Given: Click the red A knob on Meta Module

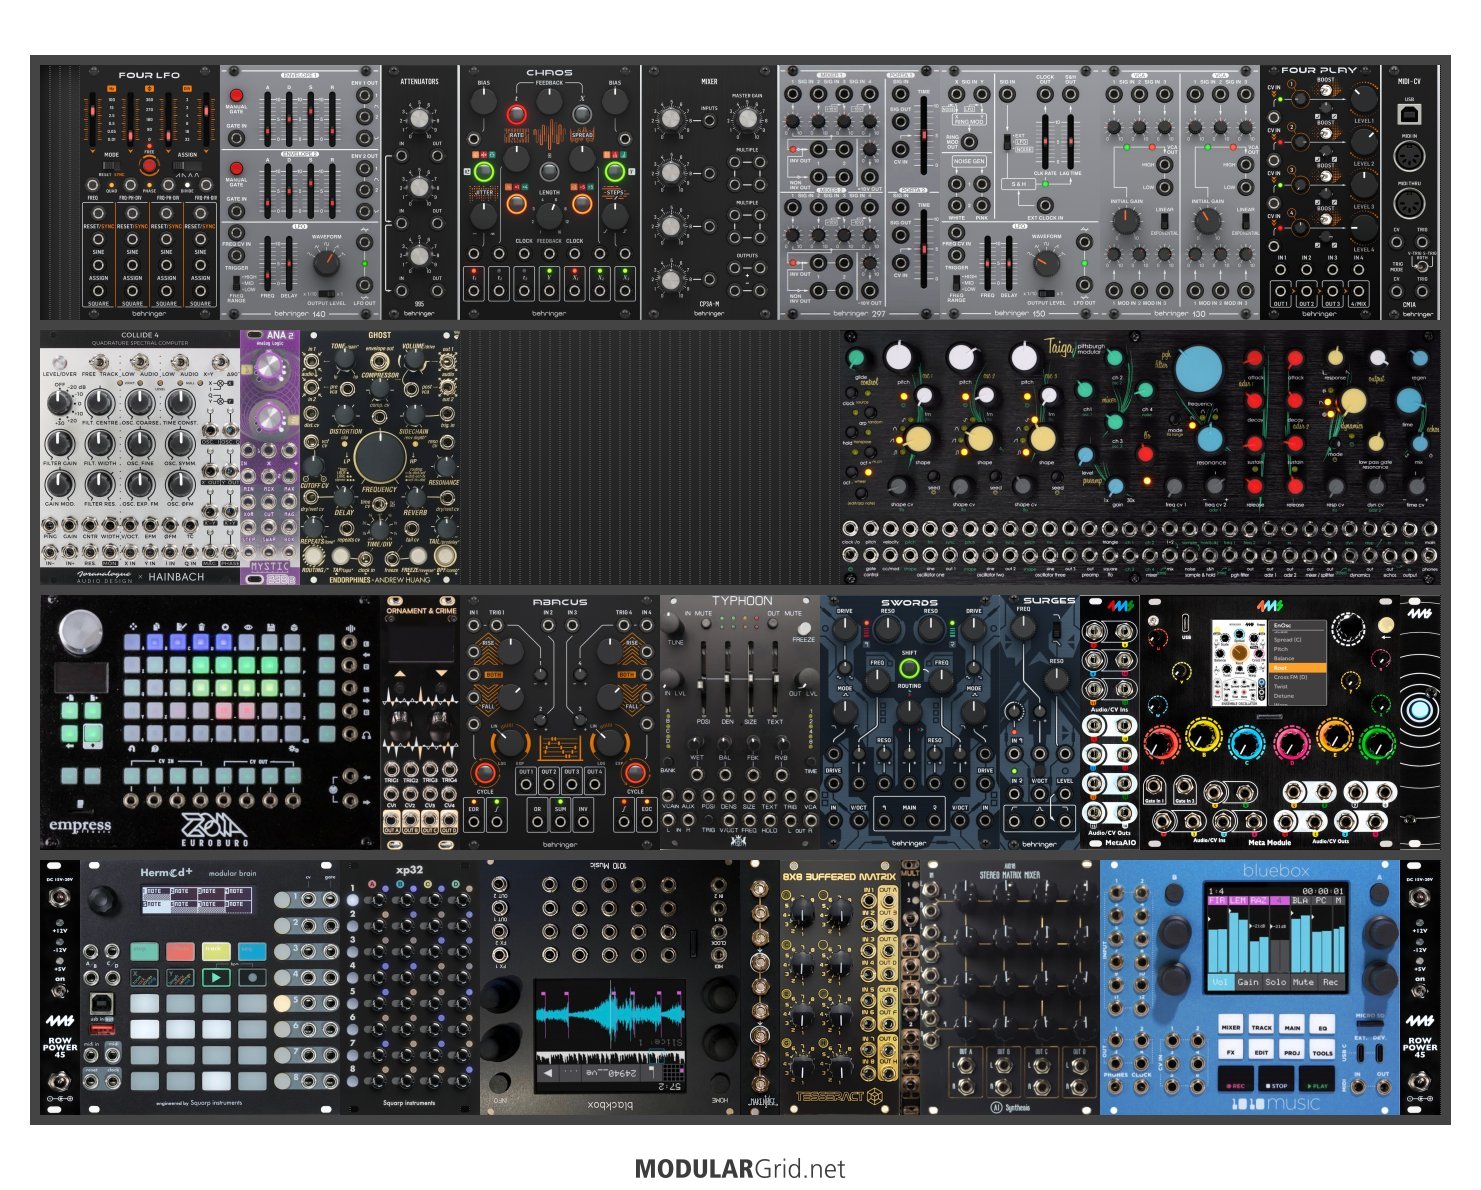Looking at the screenshot, I should point(1161,744).
